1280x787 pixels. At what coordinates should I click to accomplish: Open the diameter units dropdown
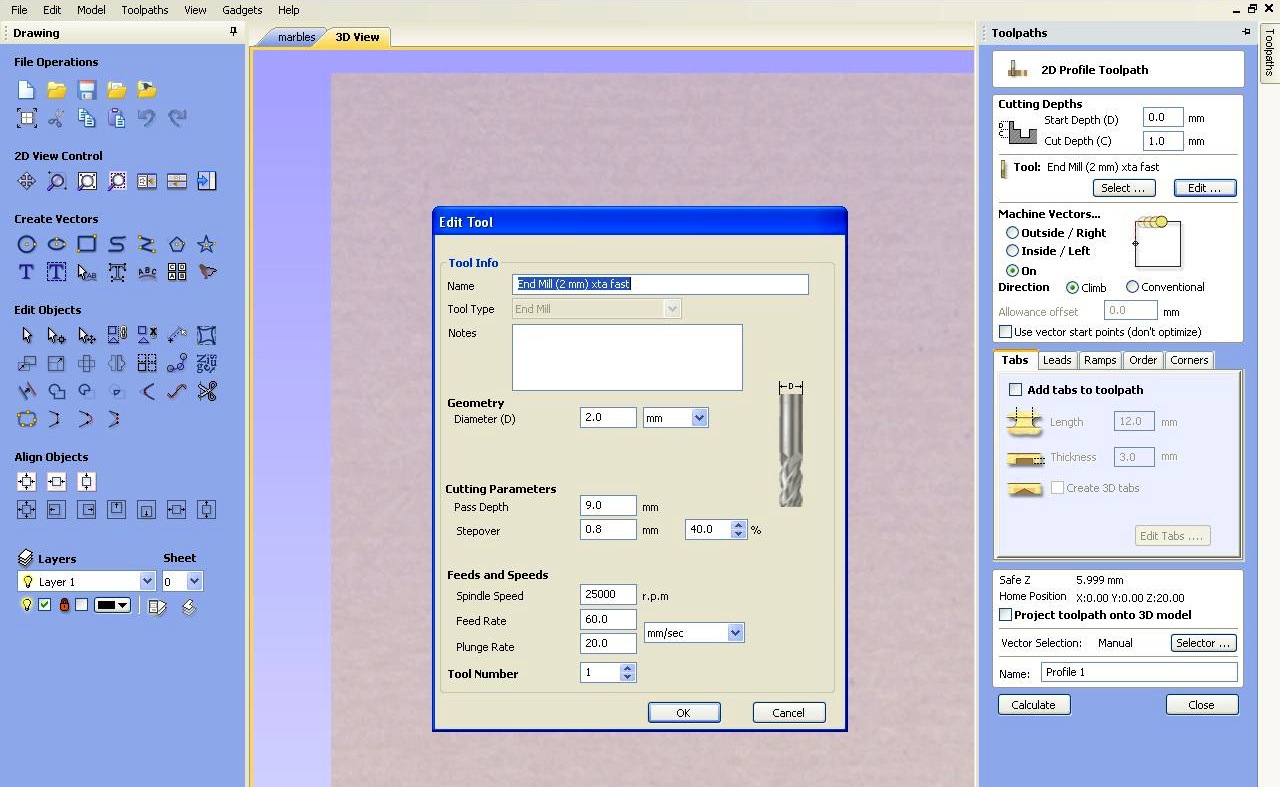tap(699, 418)
